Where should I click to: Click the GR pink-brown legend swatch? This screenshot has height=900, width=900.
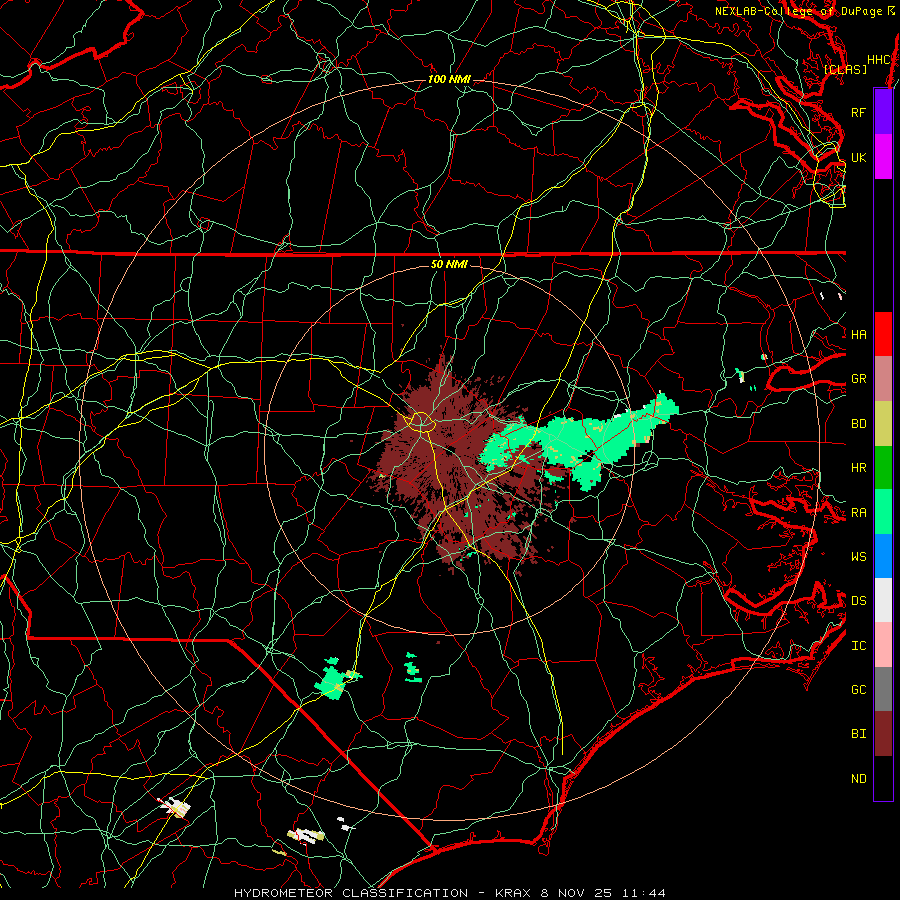click(883, 378)
